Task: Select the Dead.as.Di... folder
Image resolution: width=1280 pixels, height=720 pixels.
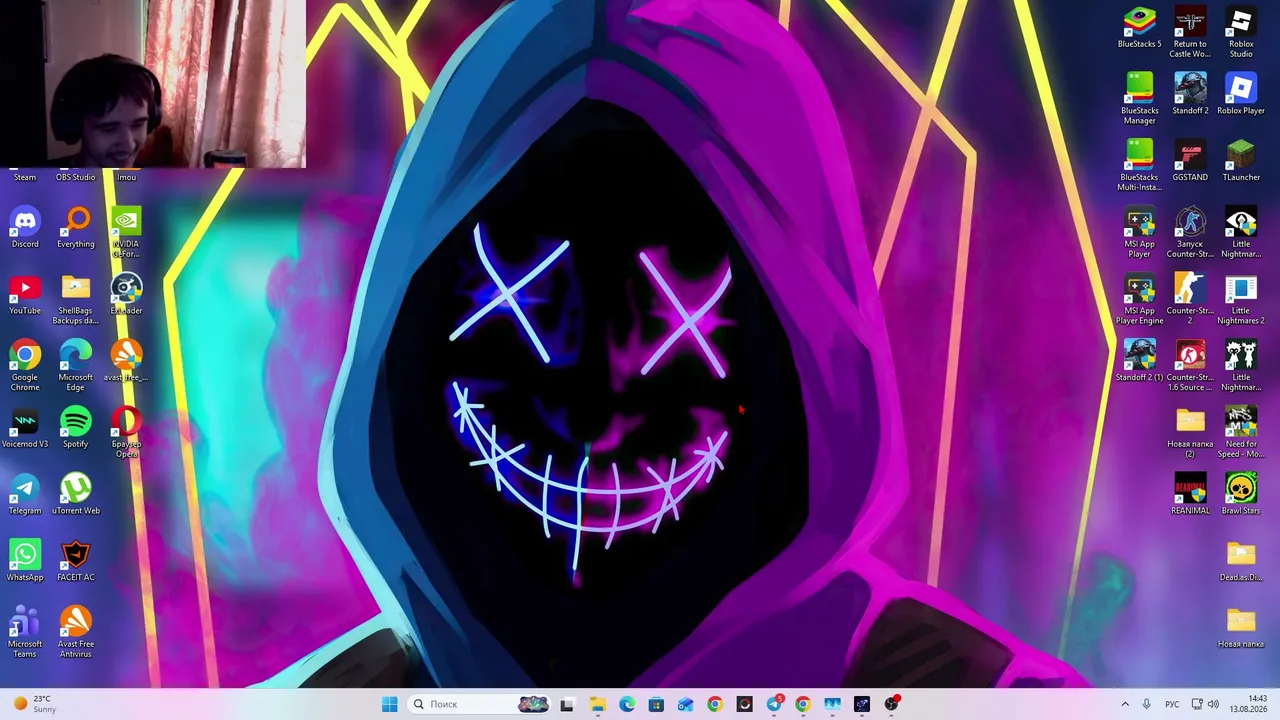Action: coord(1241,561)
